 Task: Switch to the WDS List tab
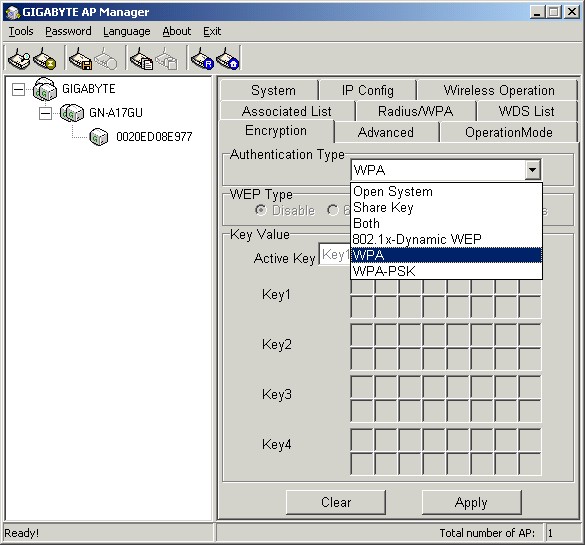[527, 111]
